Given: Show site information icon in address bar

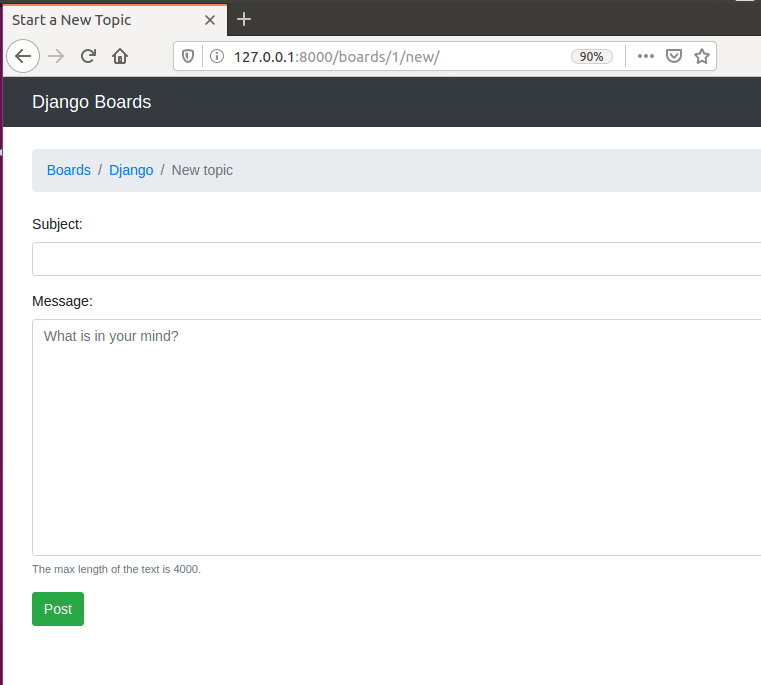Looking at the screenshot, I should pos(217,56).
